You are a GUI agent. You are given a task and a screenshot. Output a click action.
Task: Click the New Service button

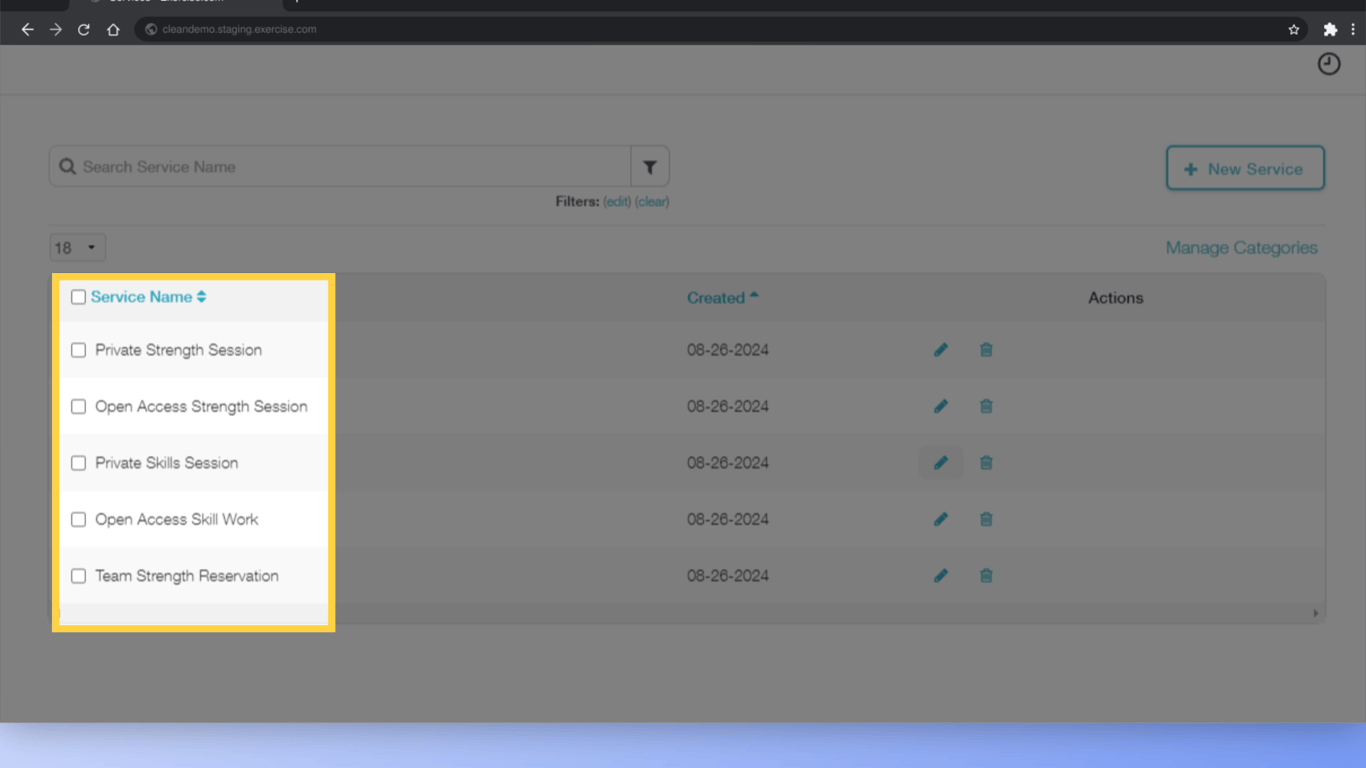pos(1245,168)
